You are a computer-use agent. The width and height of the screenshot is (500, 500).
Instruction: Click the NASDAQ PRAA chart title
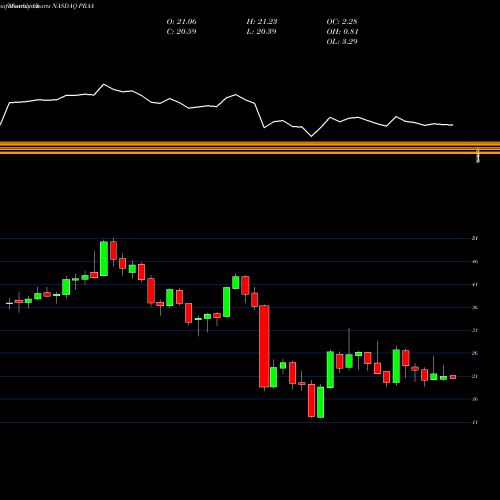pyautogui.click(x=47, y=6)
